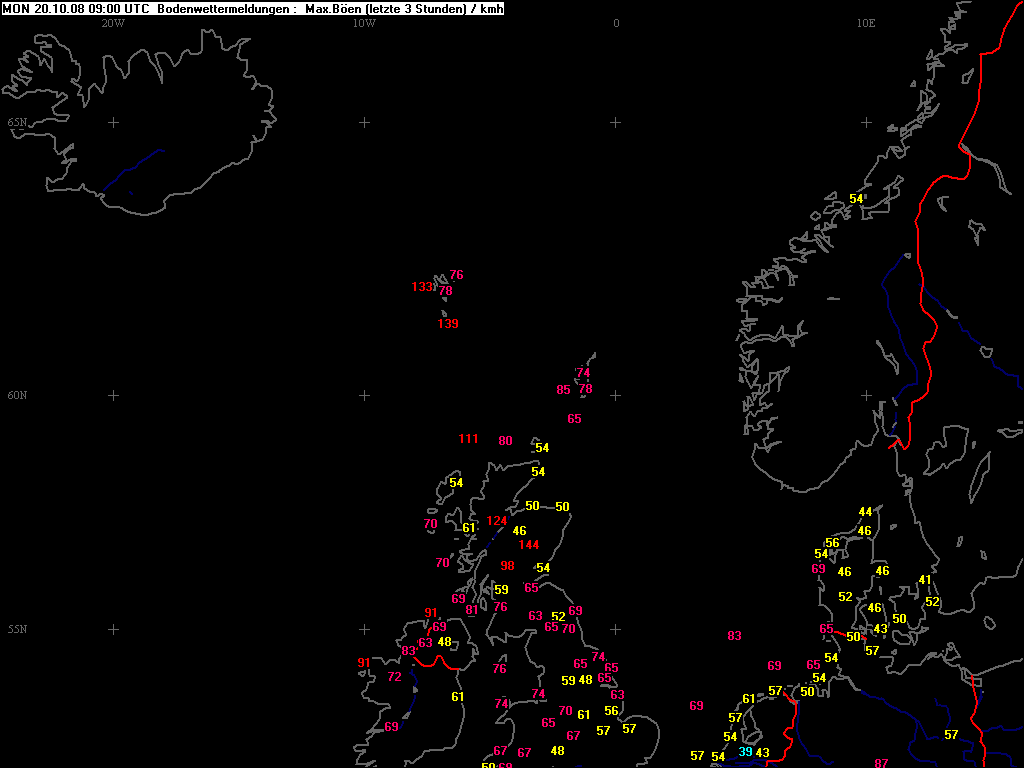The height and width of the screenshot is (768, 1024).
Task: Select the 87 value at bottom edge
Action: [x=881, y=763]
